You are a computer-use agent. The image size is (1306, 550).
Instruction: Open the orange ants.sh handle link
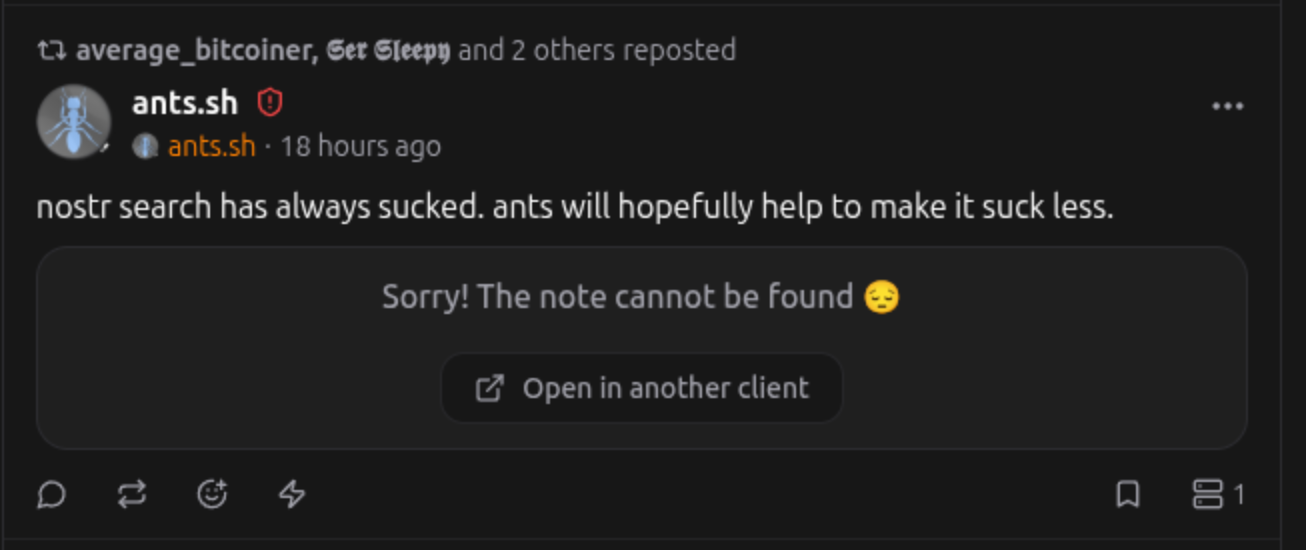click(x=211, y=146)
